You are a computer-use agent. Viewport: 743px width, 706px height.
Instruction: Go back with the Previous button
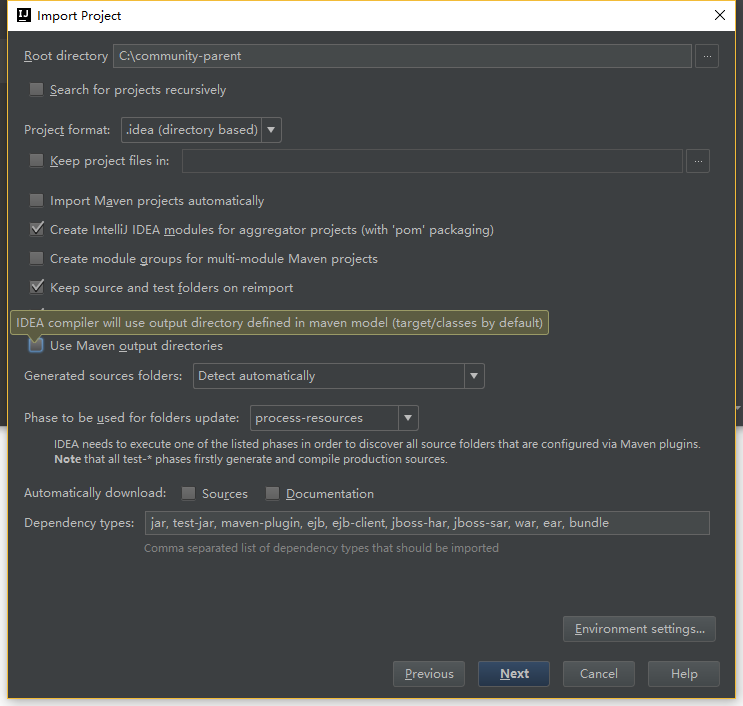[429, 674]
